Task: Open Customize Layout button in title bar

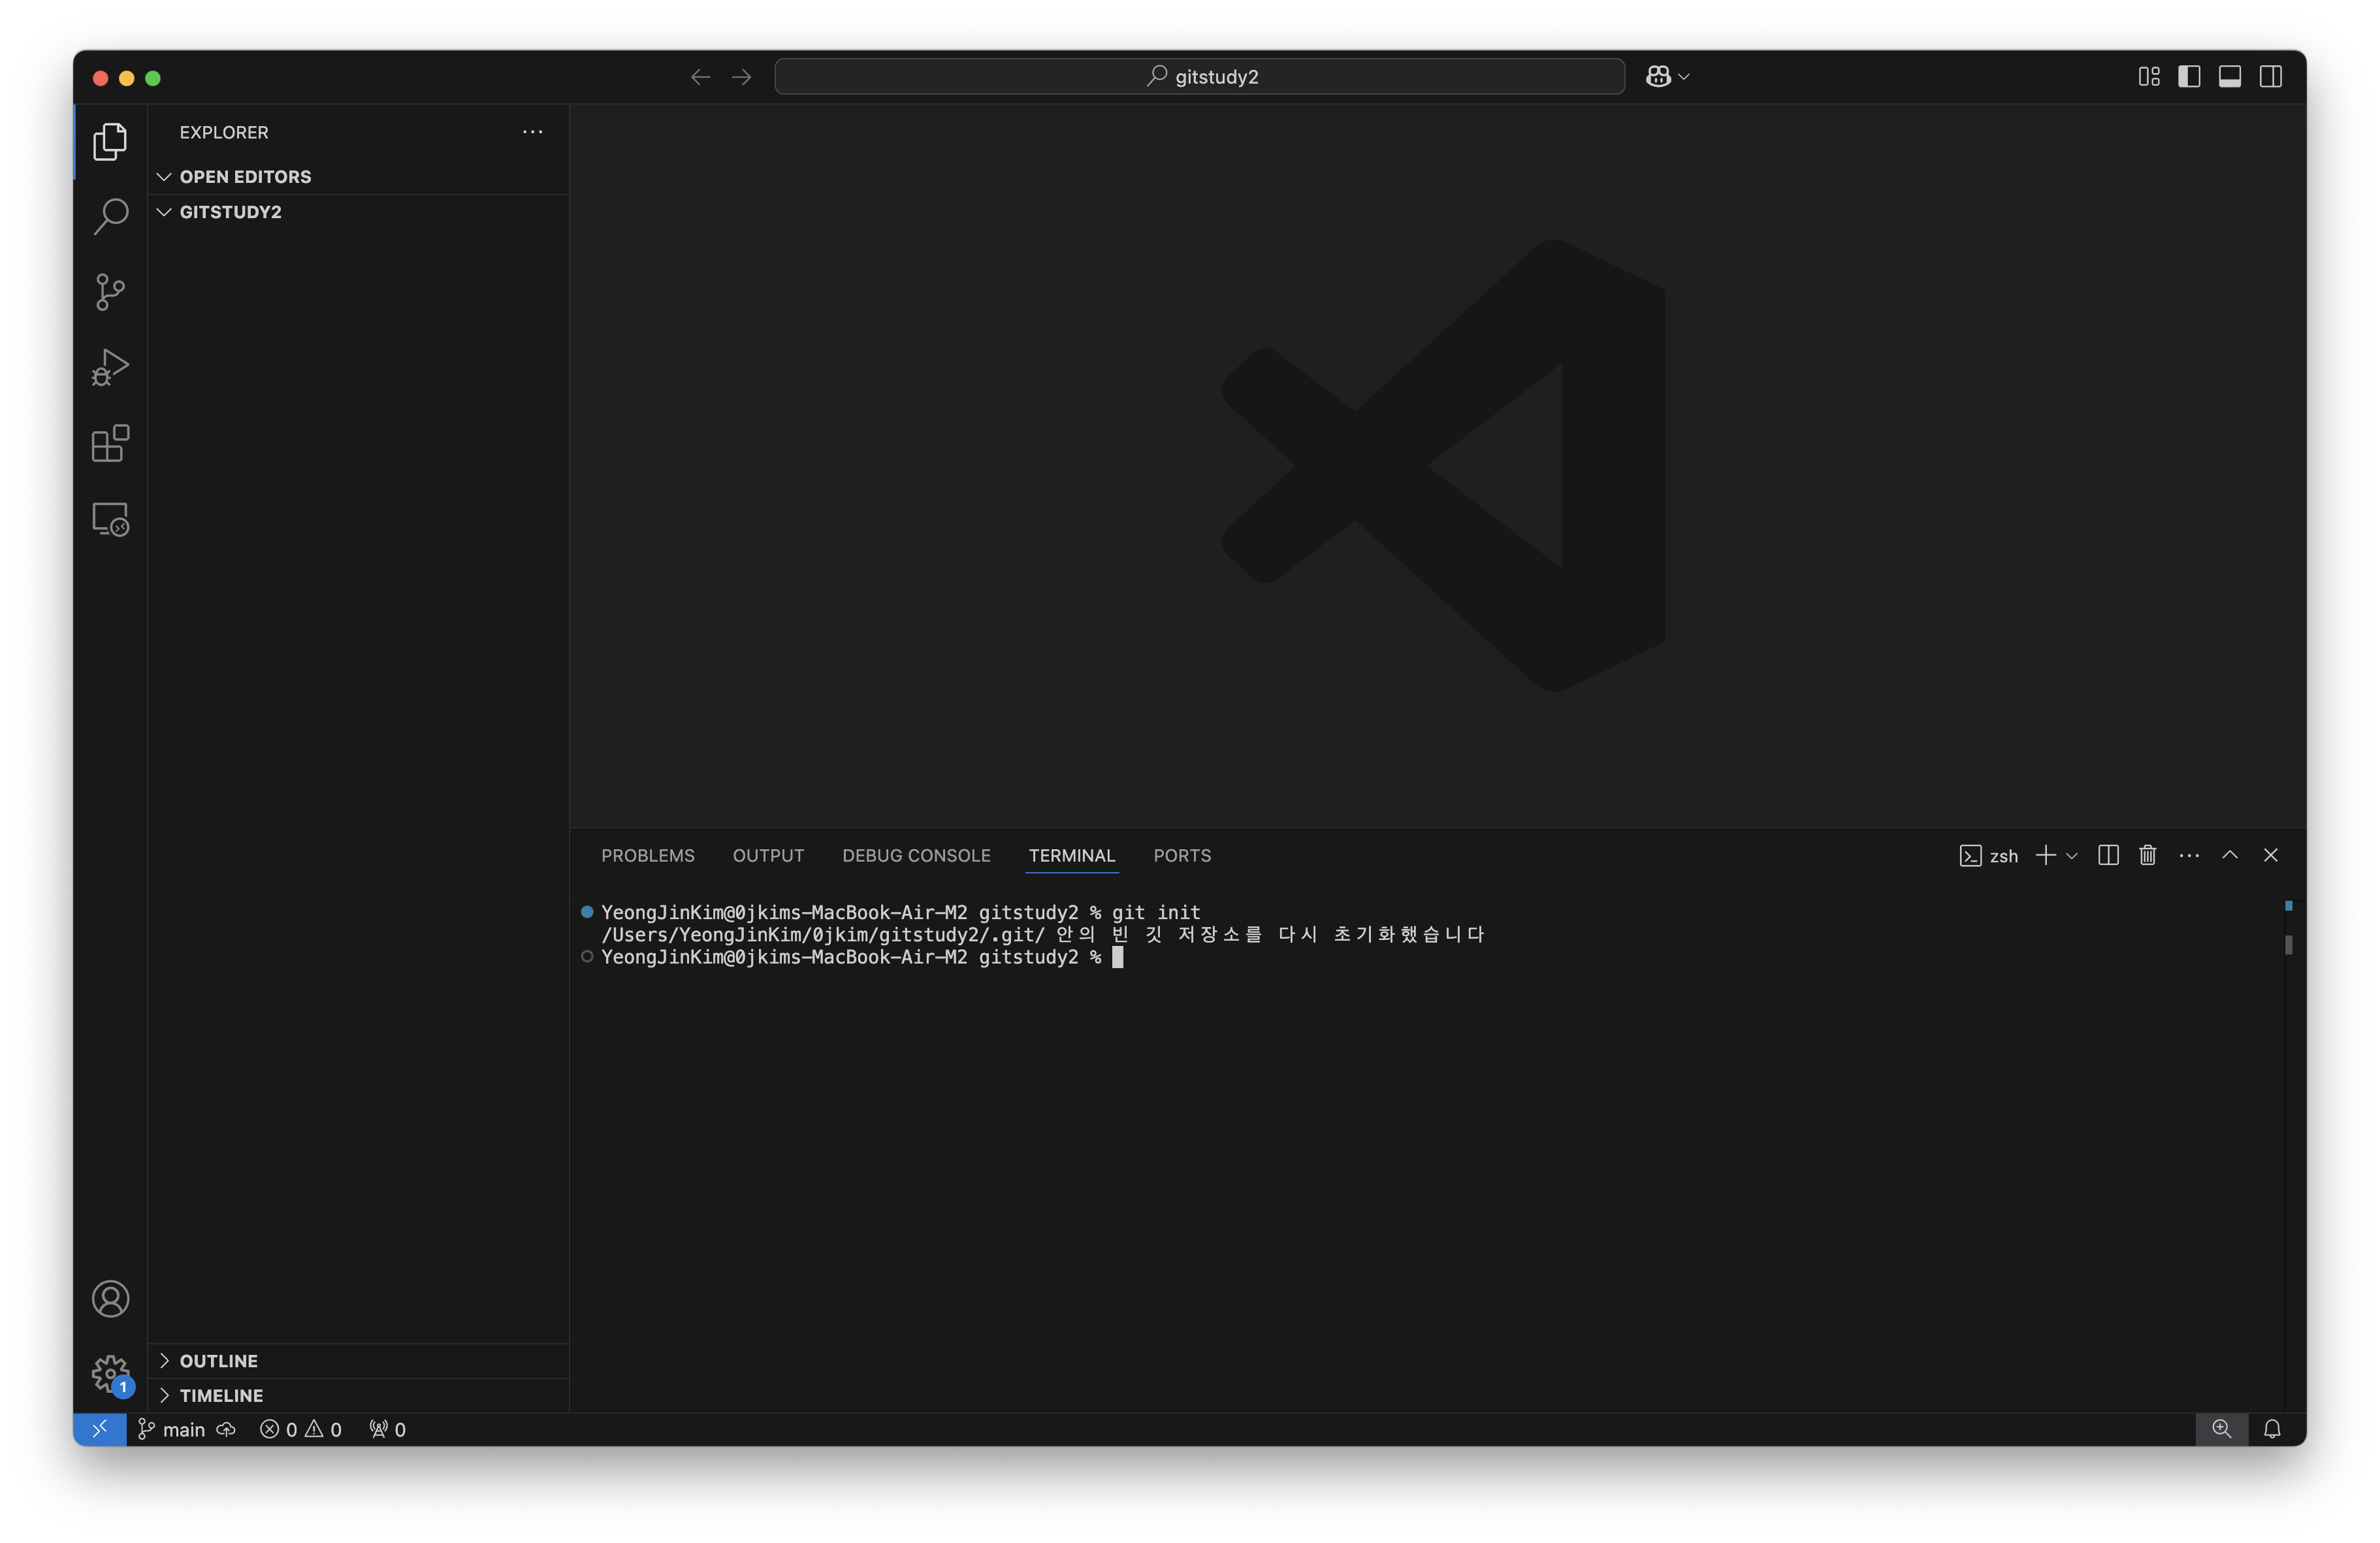Action: pos(2149,77)
